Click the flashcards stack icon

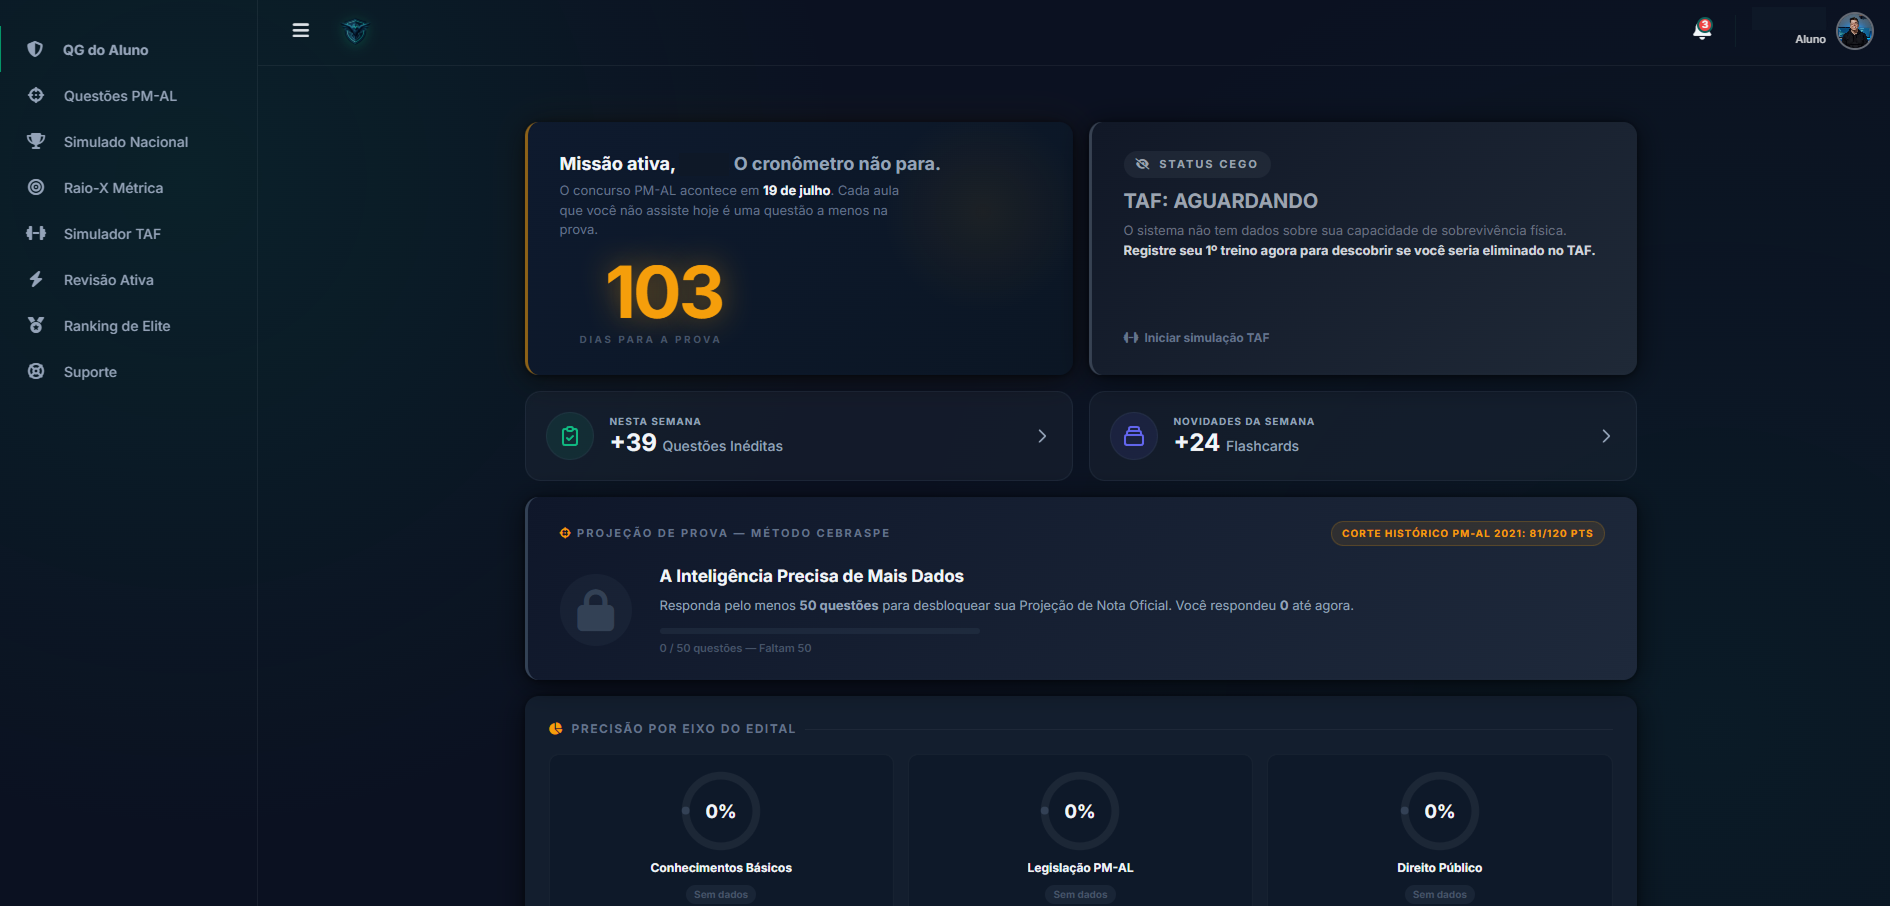point(1134,436)
